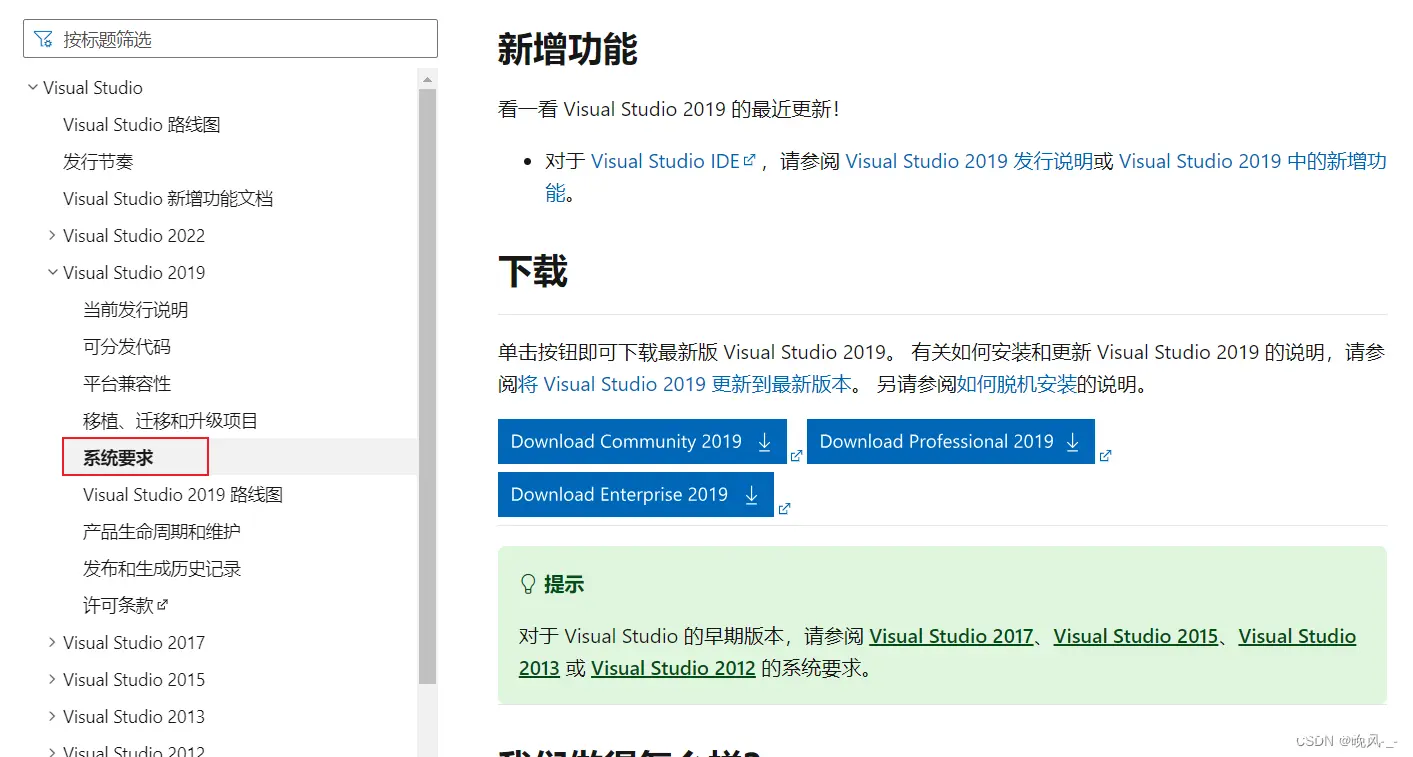The width and height of the screenshot is (1413, 757).
Task: Open 发布和生成历史记录 in the sidebar
Action: tap(162, 569)
